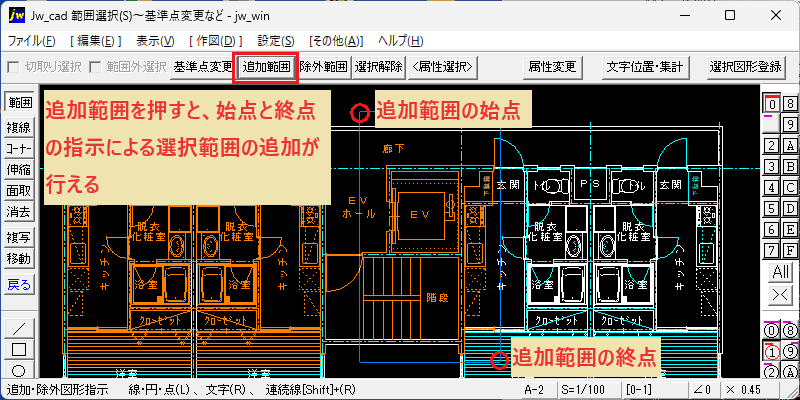Select the line drawing tool icon
This screenshot has height=400, width=800.
pyautogui.click(x=19, y=328)
